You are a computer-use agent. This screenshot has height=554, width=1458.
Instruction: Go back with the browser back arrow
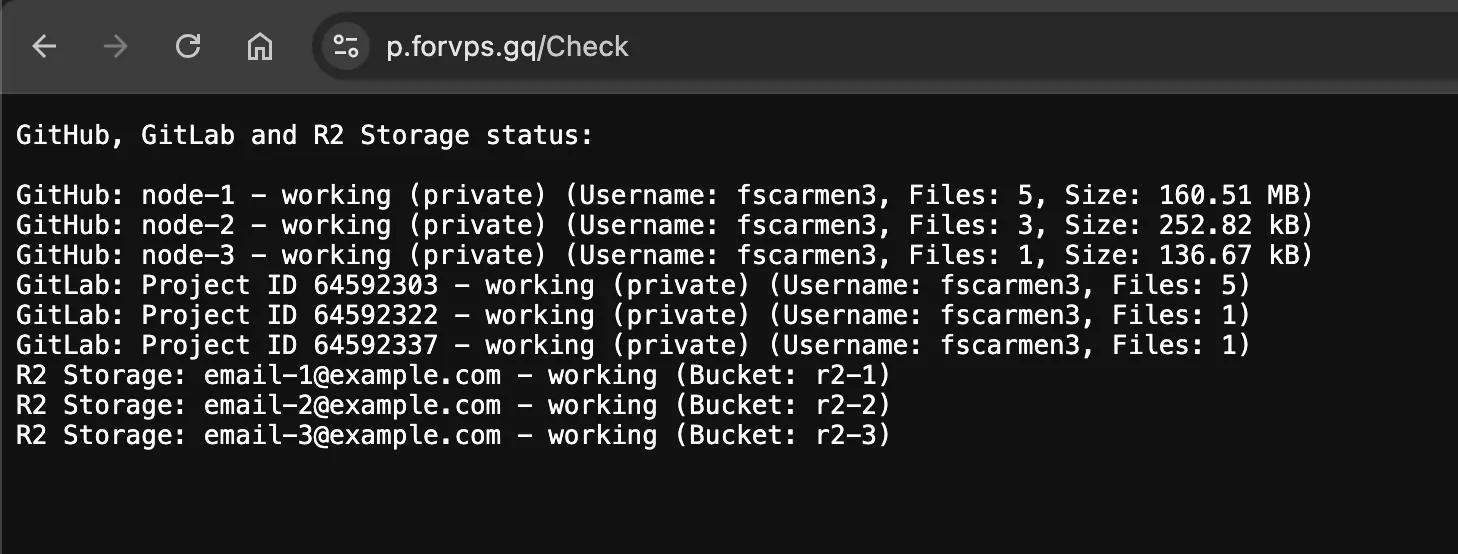(x=44, y=46)
